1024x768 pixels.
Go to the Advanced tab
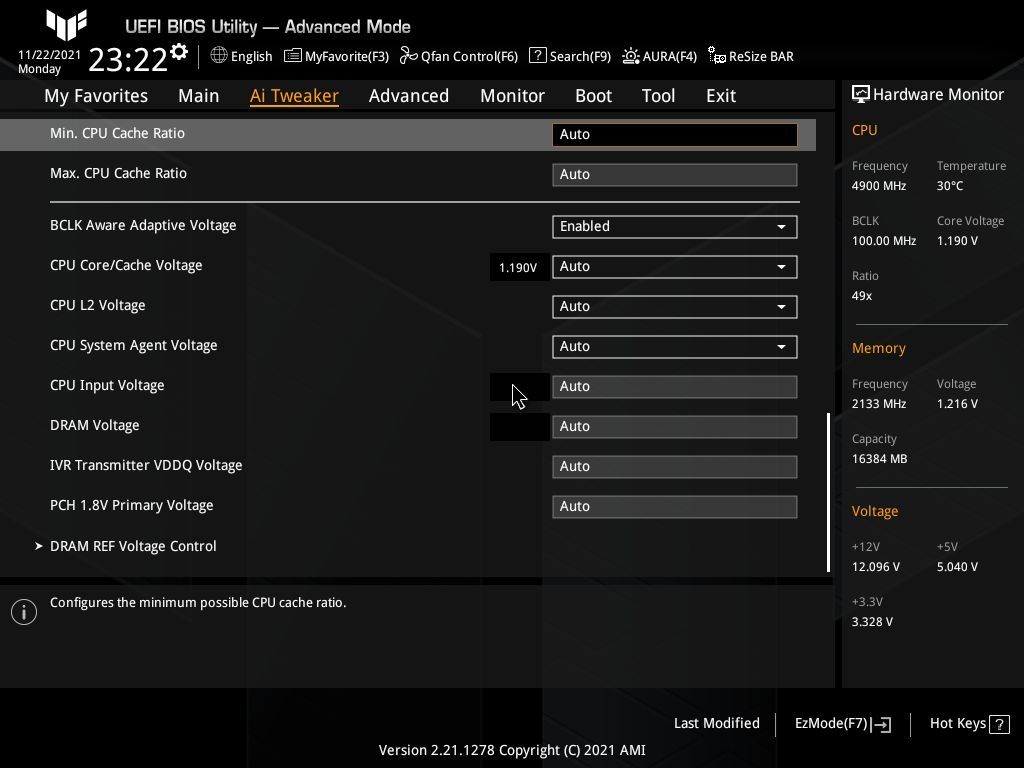(x=409, y=96)
